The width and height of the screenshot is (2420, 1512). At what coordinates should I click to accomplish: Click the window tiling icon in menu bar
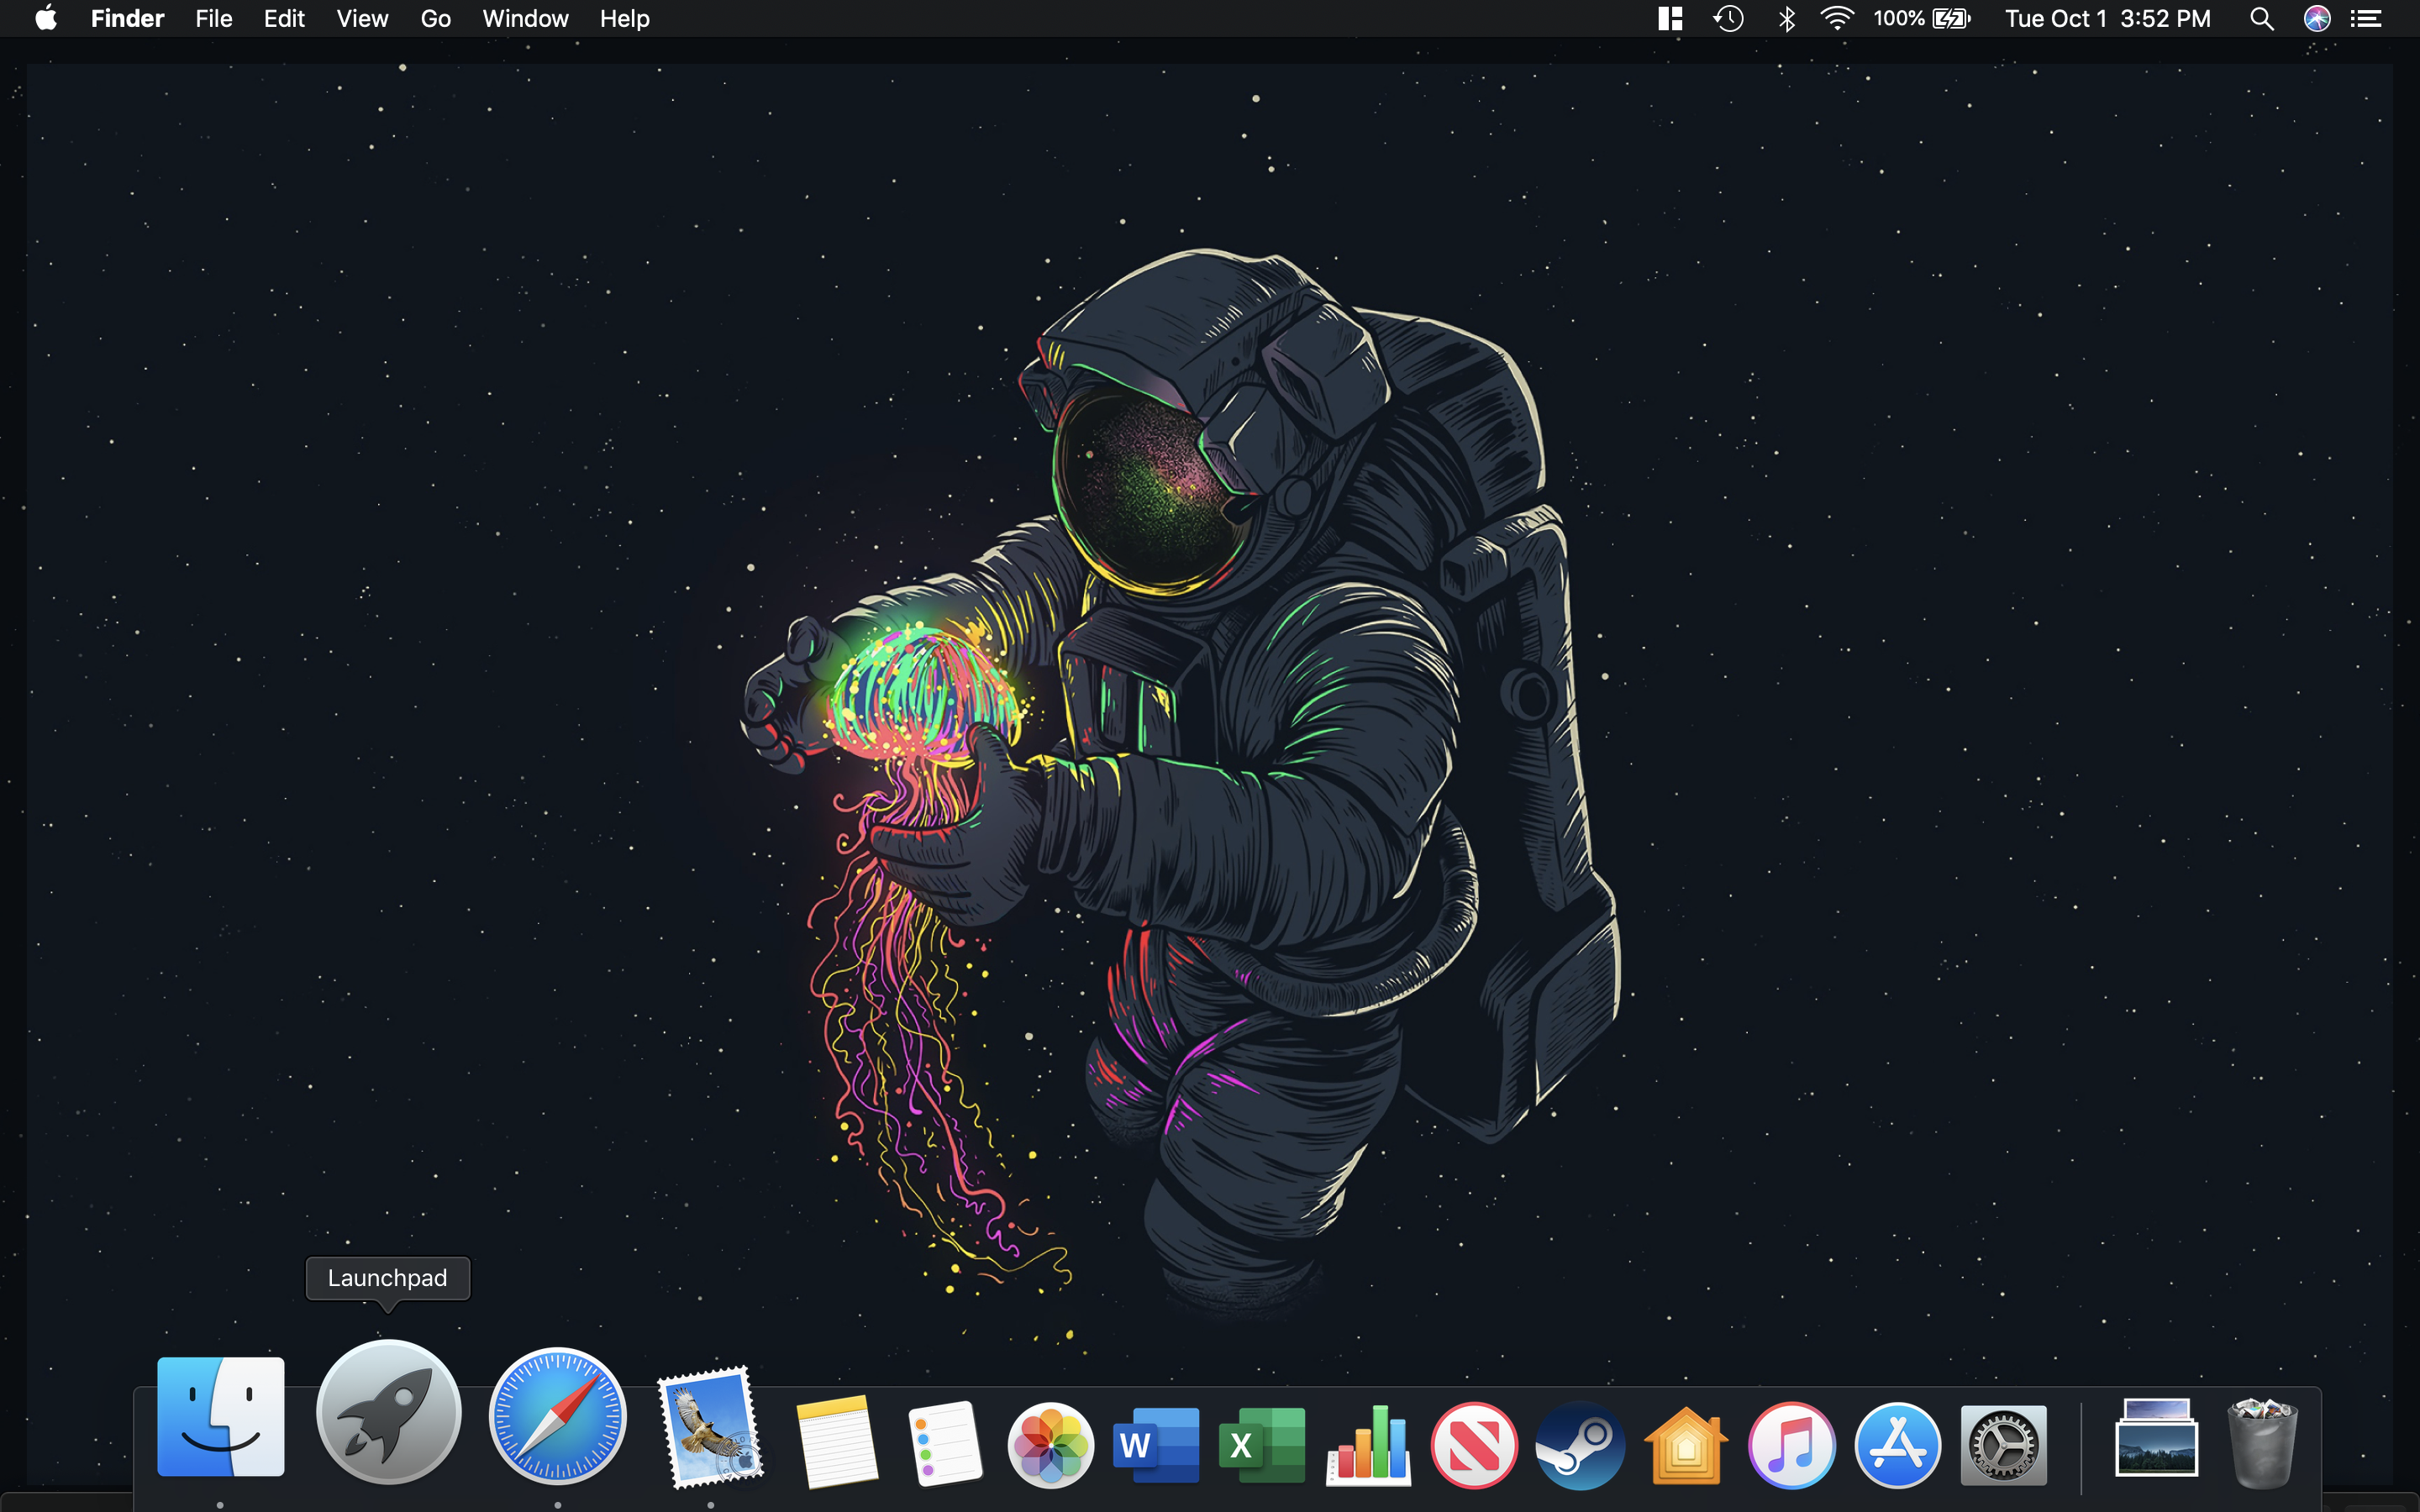[x=1670, y=18]
